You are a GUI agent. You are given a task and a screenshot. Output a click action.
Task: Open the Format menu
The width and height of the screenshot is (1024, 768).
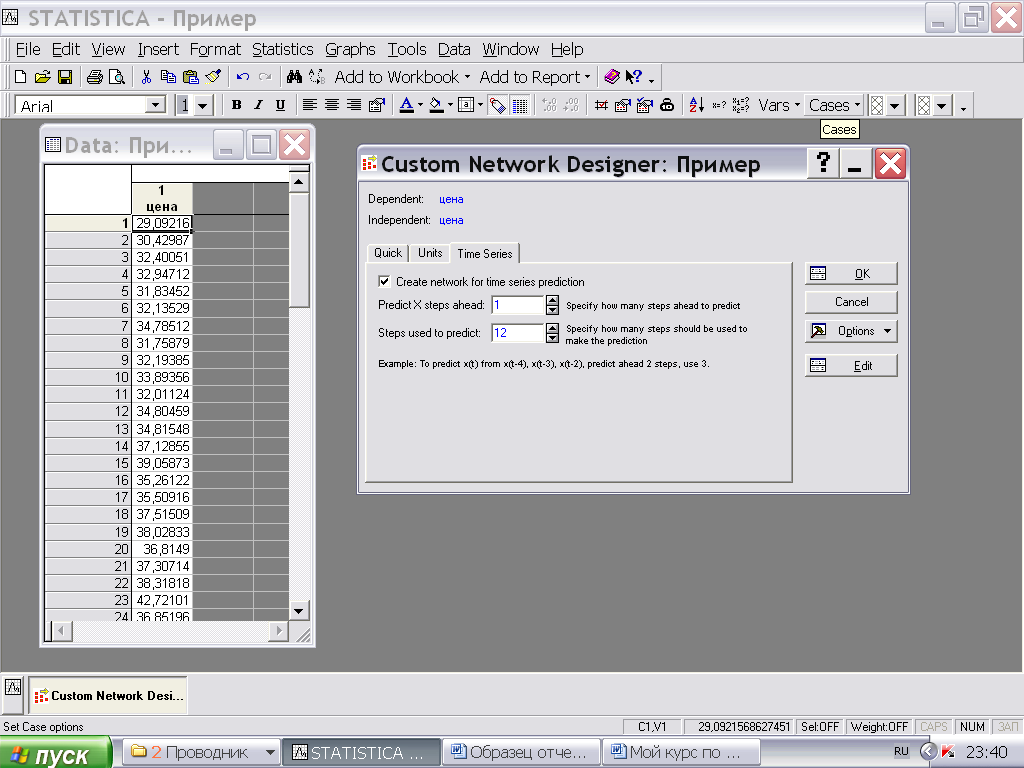pyautogui.click(x=215, y=50)
